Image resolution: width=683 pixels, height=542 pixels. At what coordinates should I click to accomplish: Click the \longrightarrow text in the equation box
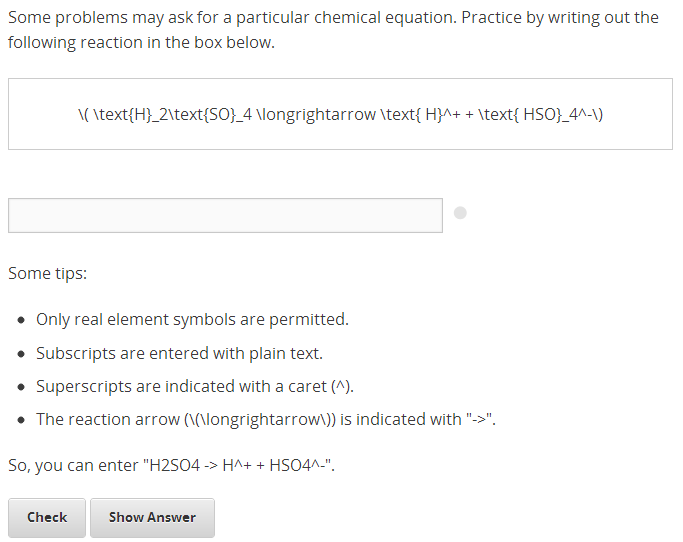(312, 114)
